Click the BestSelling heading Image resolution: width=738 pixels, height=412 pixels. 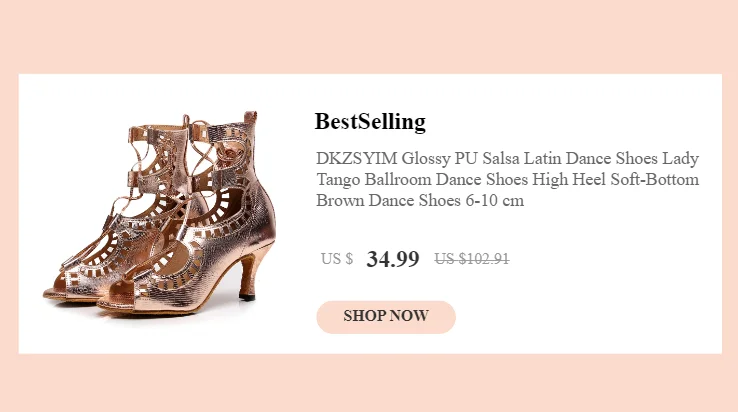tap(370, 122)
